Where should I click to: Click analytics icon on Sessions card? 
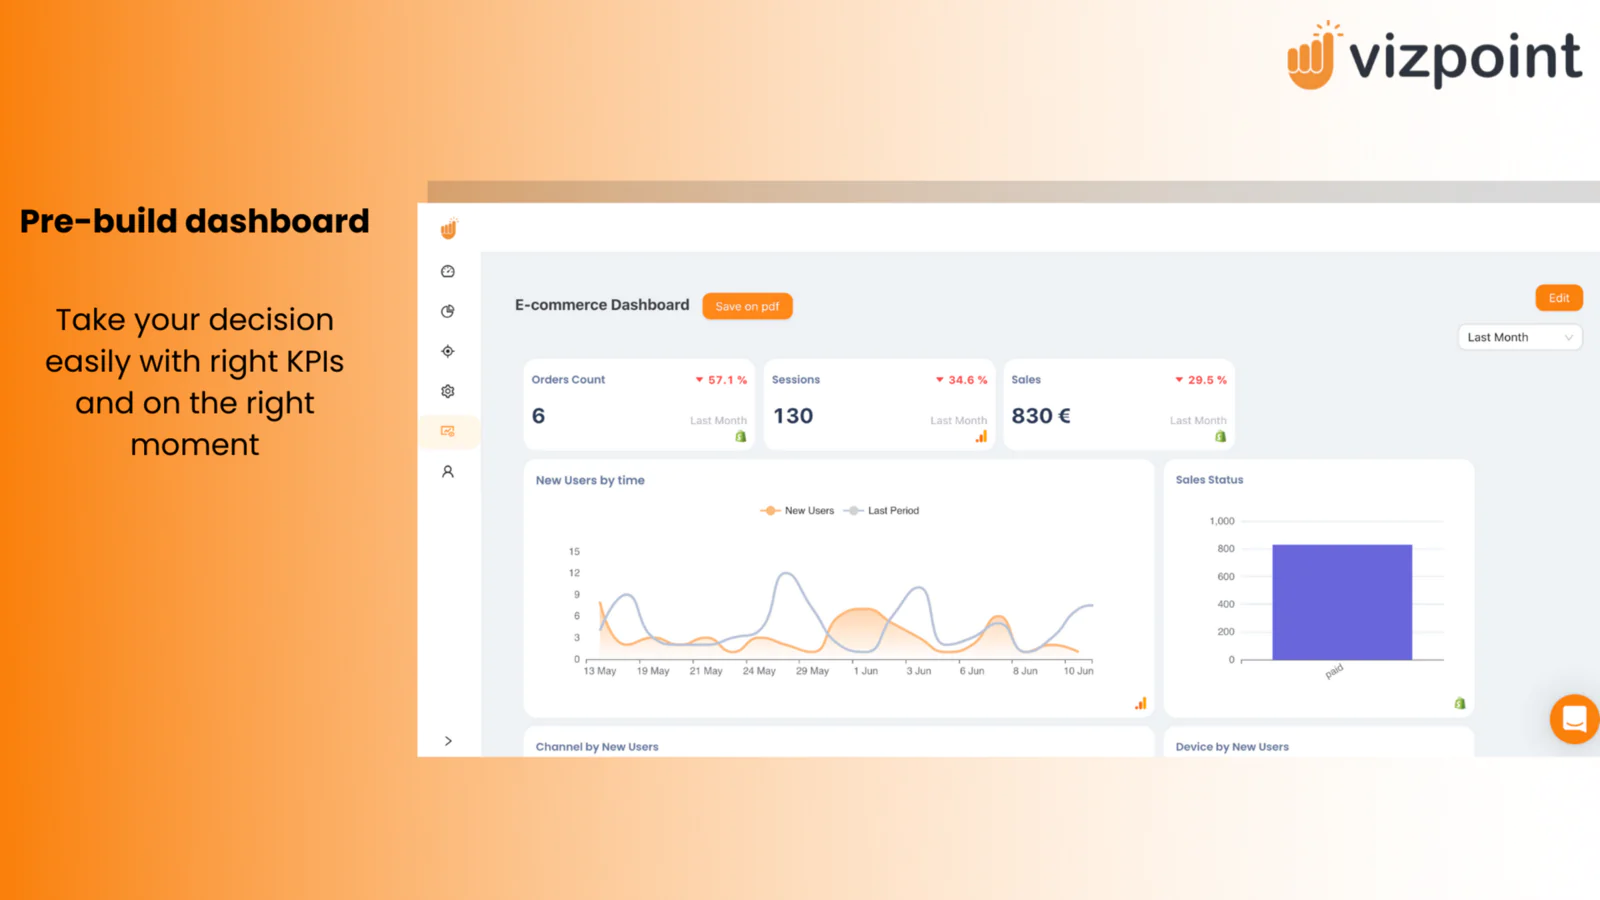981,436
